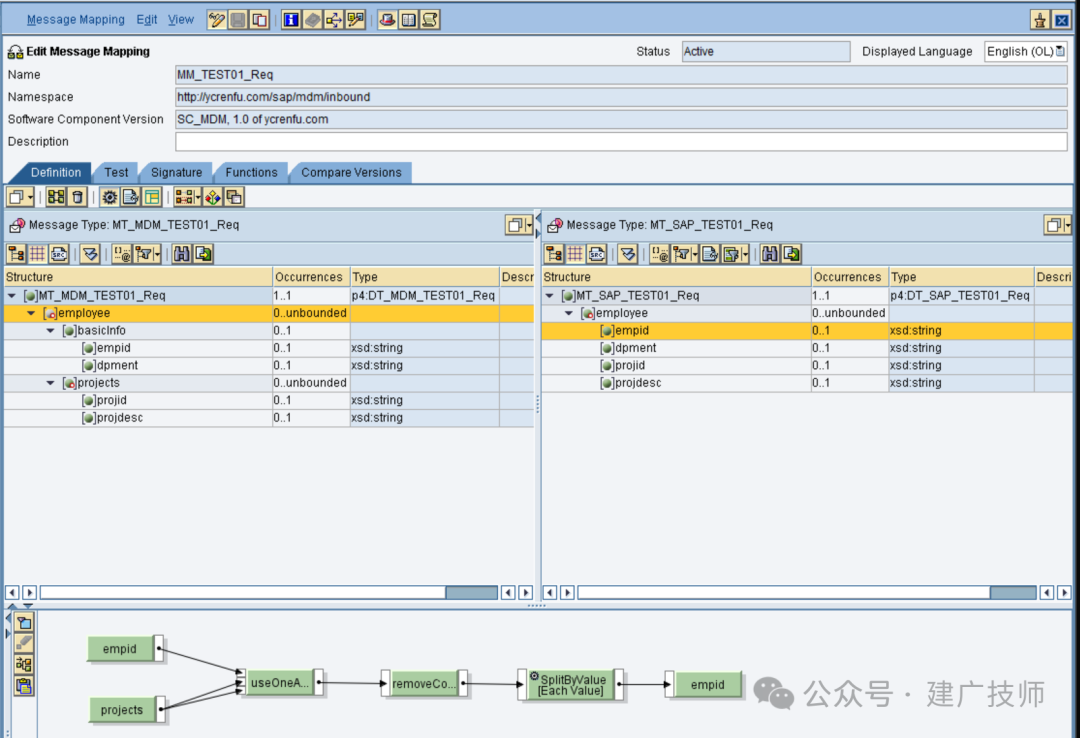This screenshot has width=1080, height=738.
Task: Toggle the grid view icon in target panel
Action: point(575,254)
